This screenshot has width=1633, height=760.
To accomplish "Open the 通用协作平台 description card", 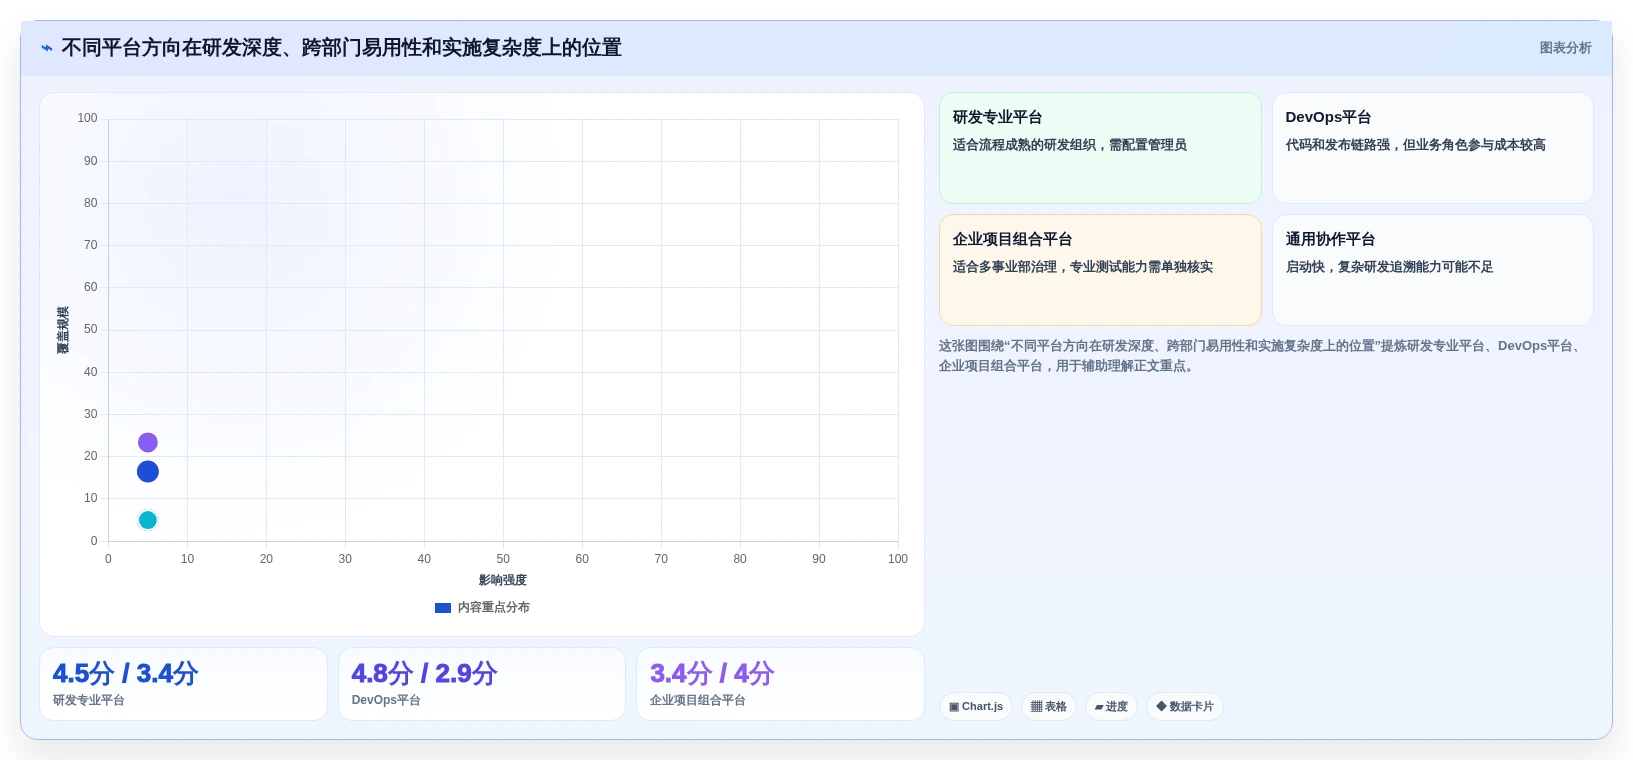I will coord(1432,270).
